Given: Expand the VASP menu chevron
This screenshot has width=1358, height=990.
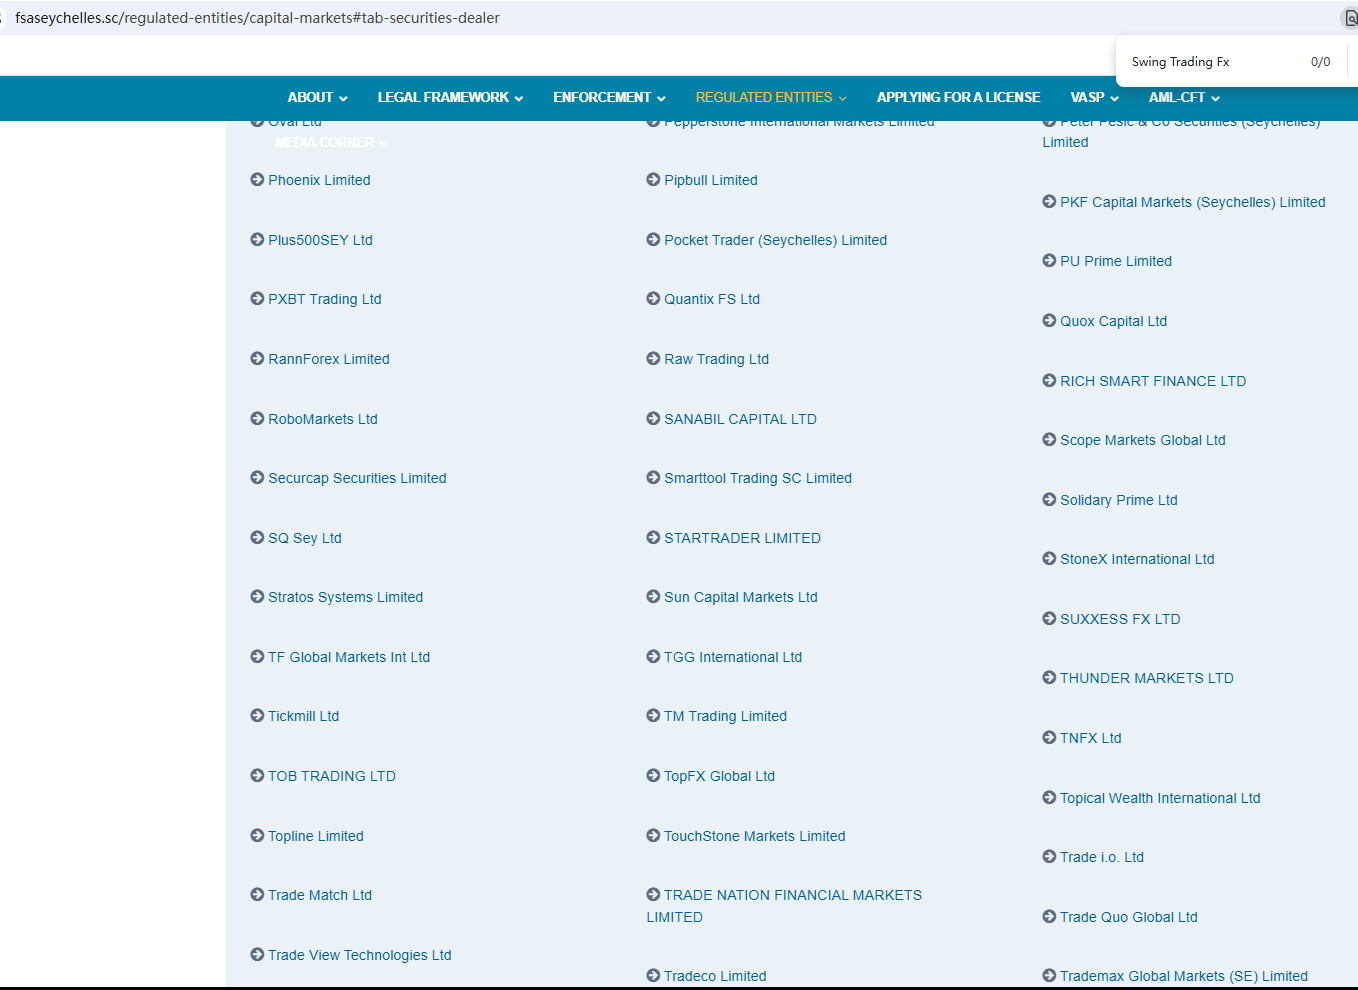Looking at the screenshot, I should (x=1114, y=98).
